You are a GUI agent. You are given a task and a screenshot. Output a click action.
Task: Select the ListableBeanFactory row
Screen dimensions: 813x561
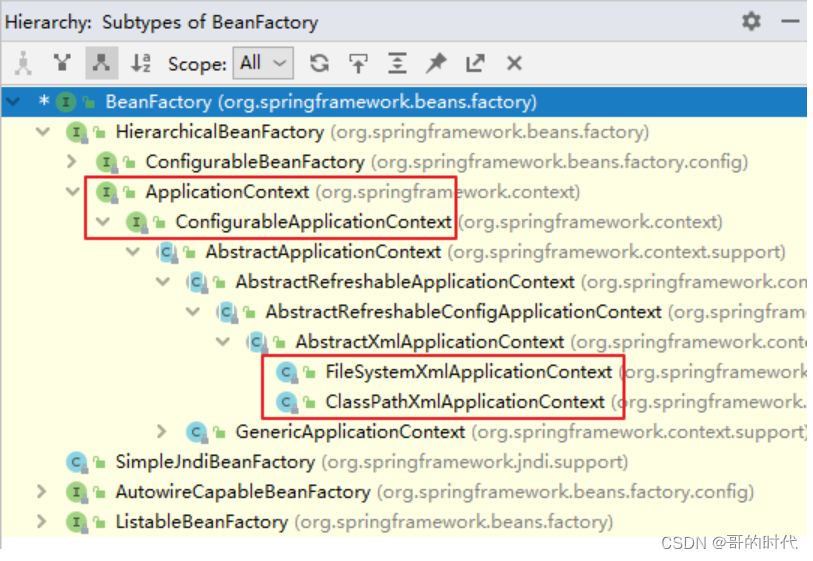(x=404, y=521)
